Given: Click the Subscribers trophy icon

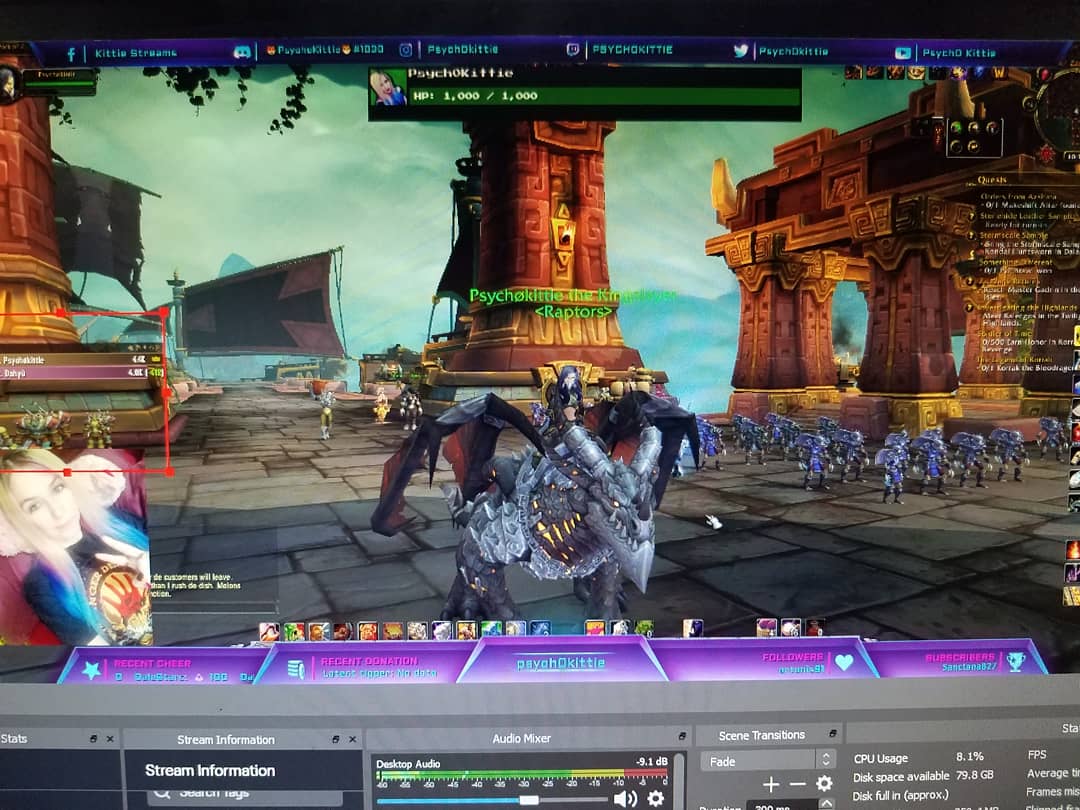Looking at the screenshot, I should point(1016,662).
